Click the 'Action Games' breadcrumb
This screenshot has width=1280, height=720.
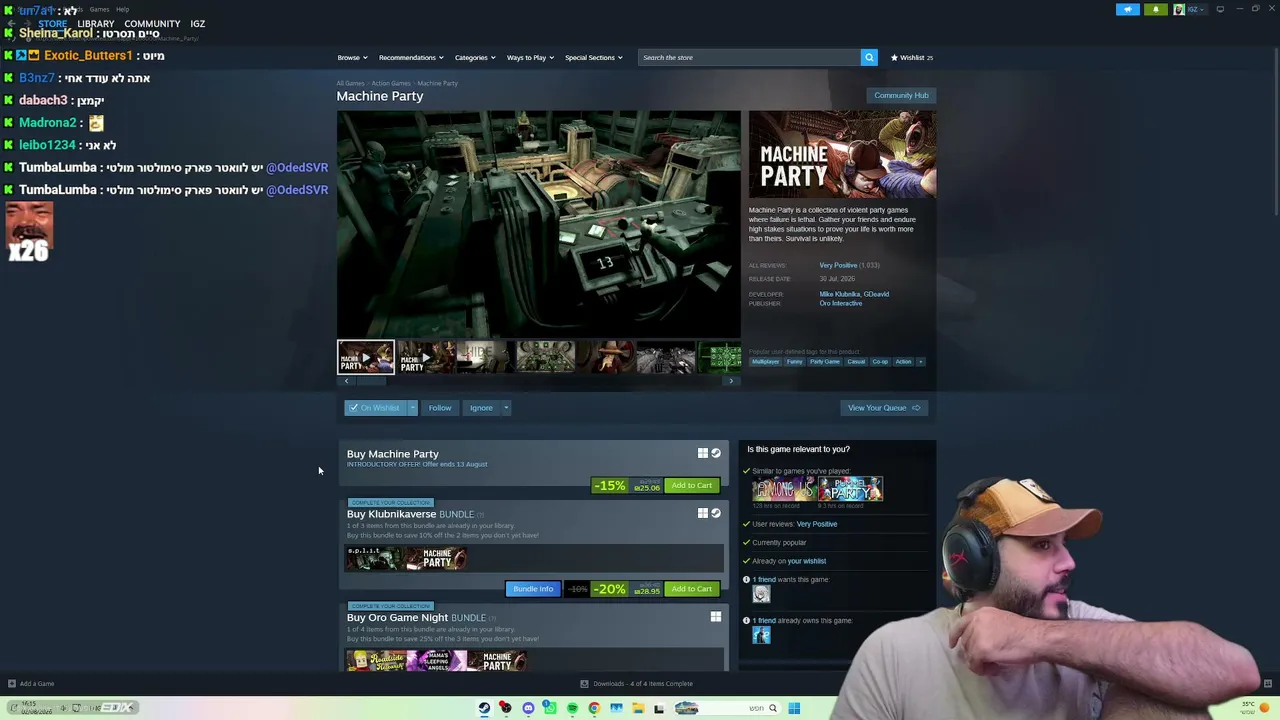coord(391,83)
